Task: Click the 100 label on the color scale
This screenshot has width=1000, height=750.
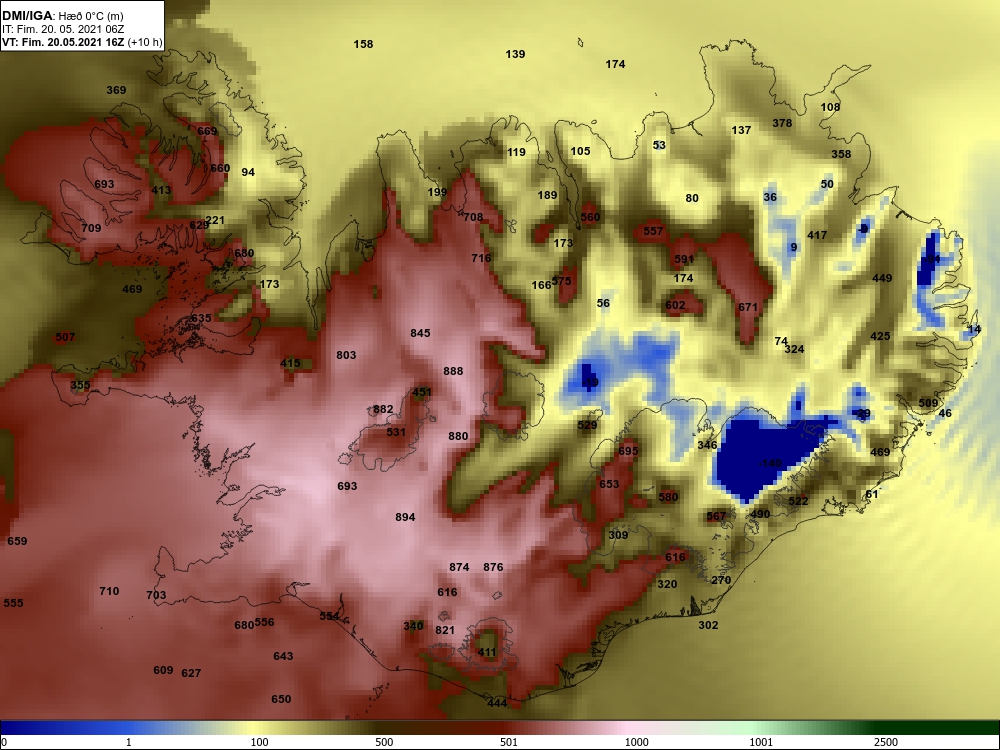Action: pos(259,742)
